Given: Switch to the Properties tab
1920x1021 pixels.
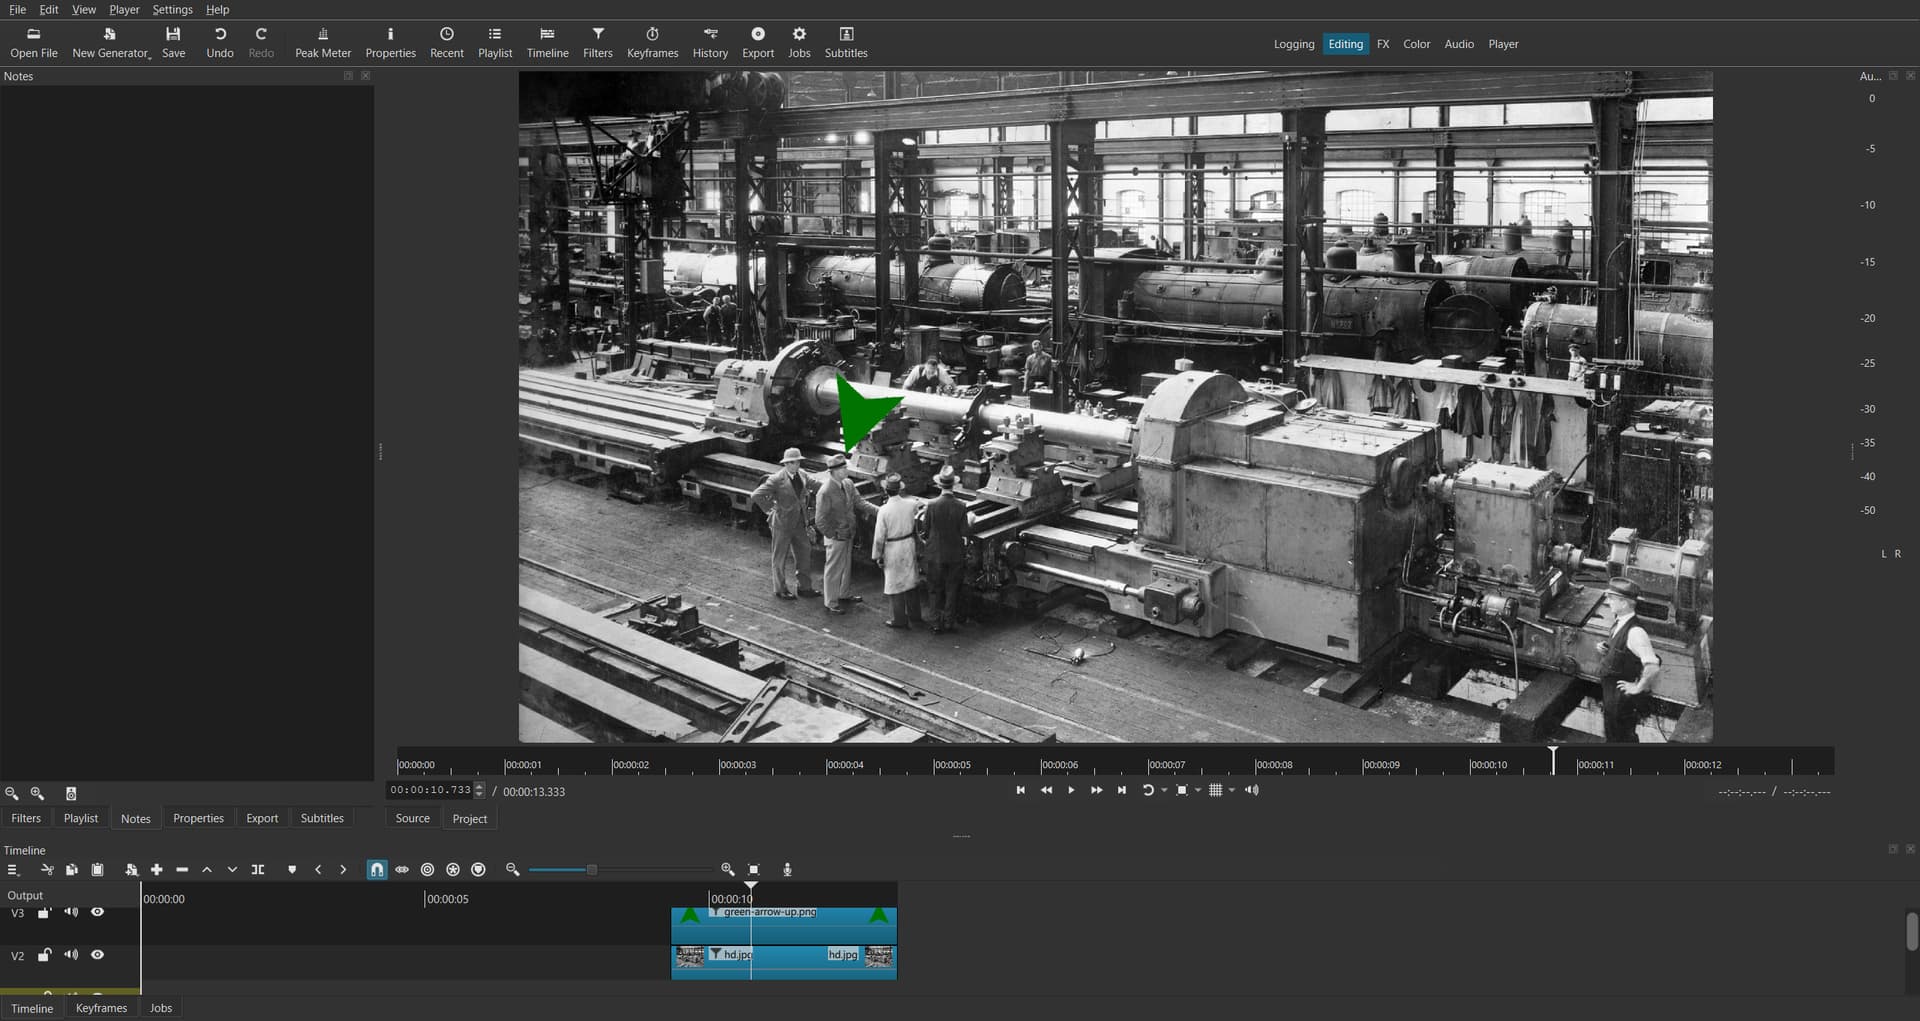Looking at the screenshot, I should 198,818.
